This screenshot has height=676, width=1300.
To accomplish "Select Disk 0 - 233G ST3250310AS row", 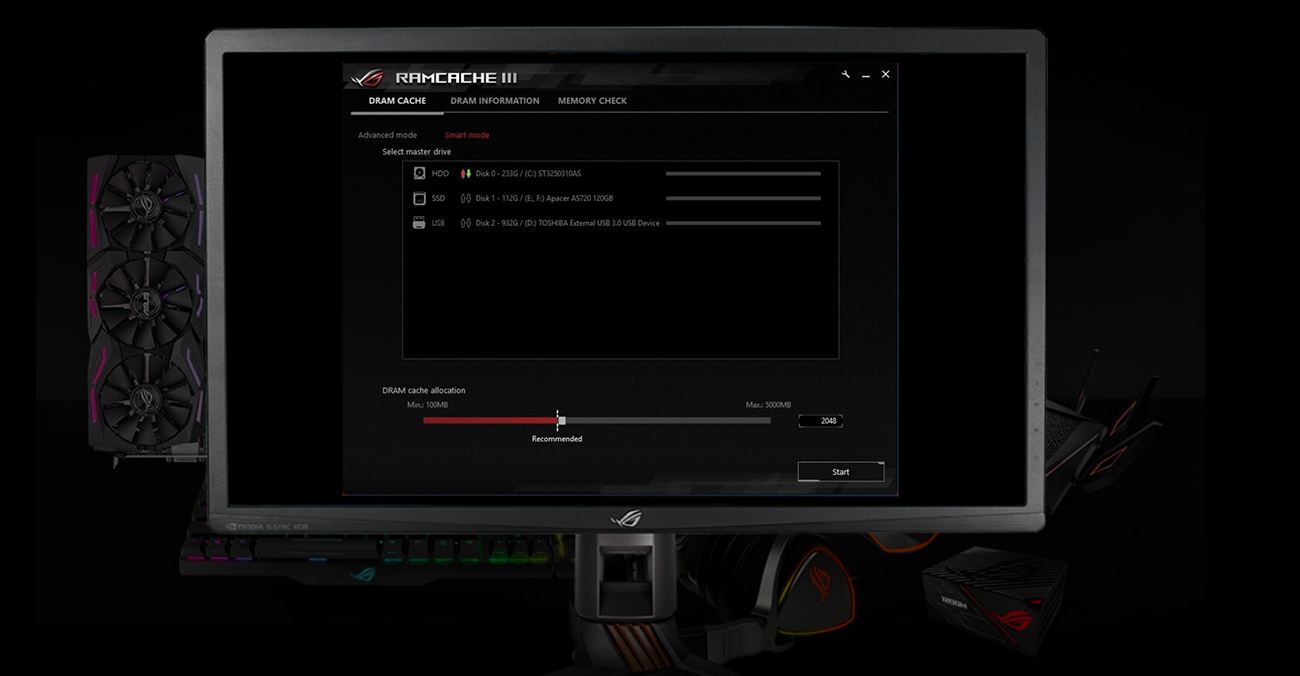I will pos(617,174).
